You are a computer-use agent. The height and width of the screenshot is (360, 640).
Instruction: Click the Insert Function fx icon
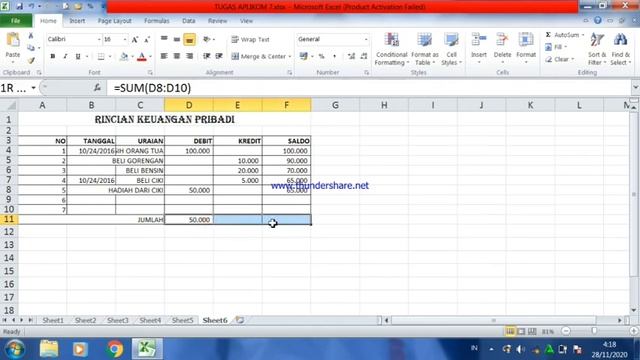(x=97, y=88)
